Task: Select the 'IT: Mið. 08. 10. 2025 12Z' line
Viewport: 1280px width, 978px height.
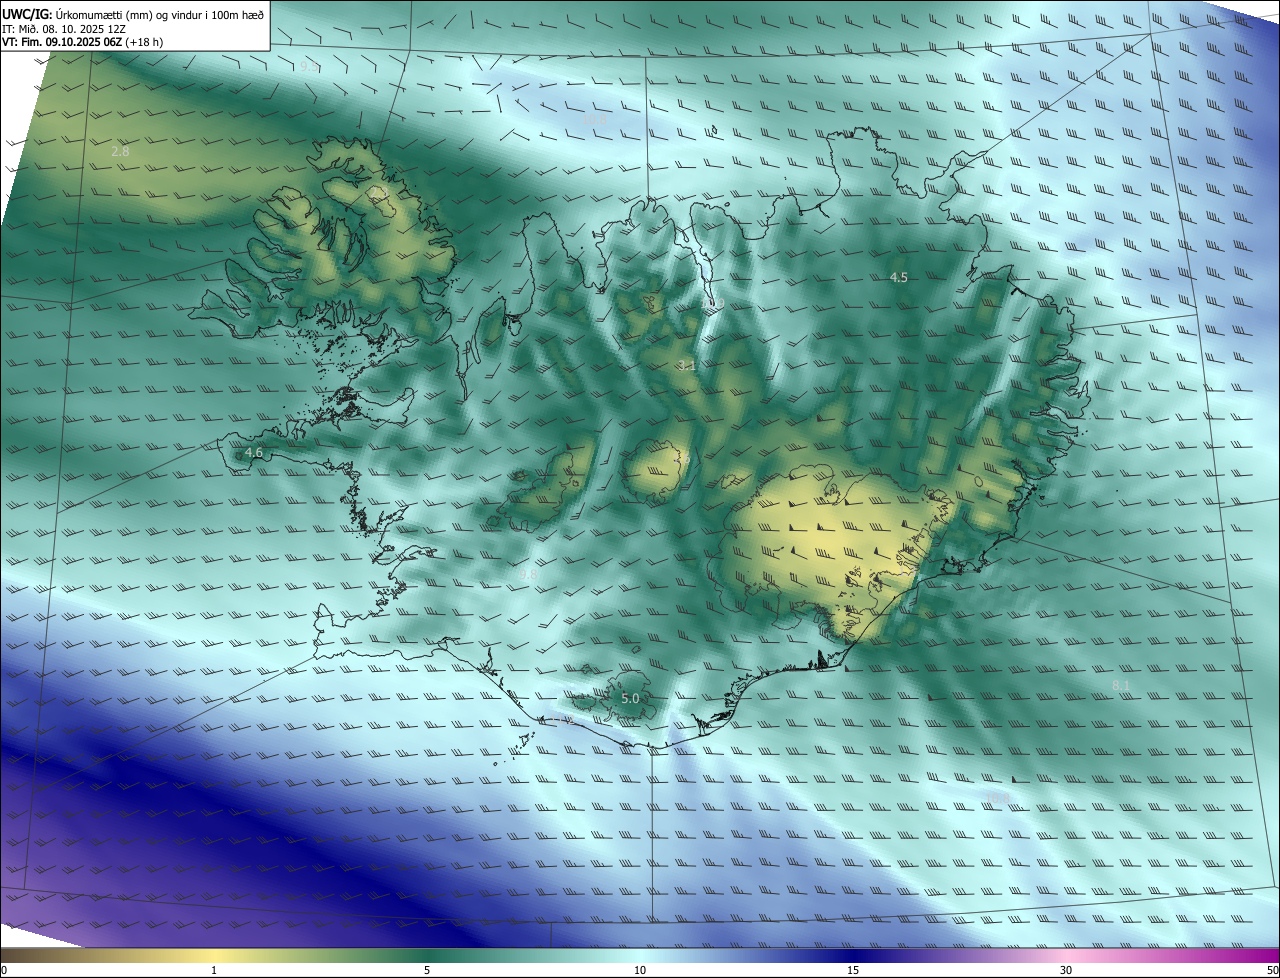Action: 64,28
